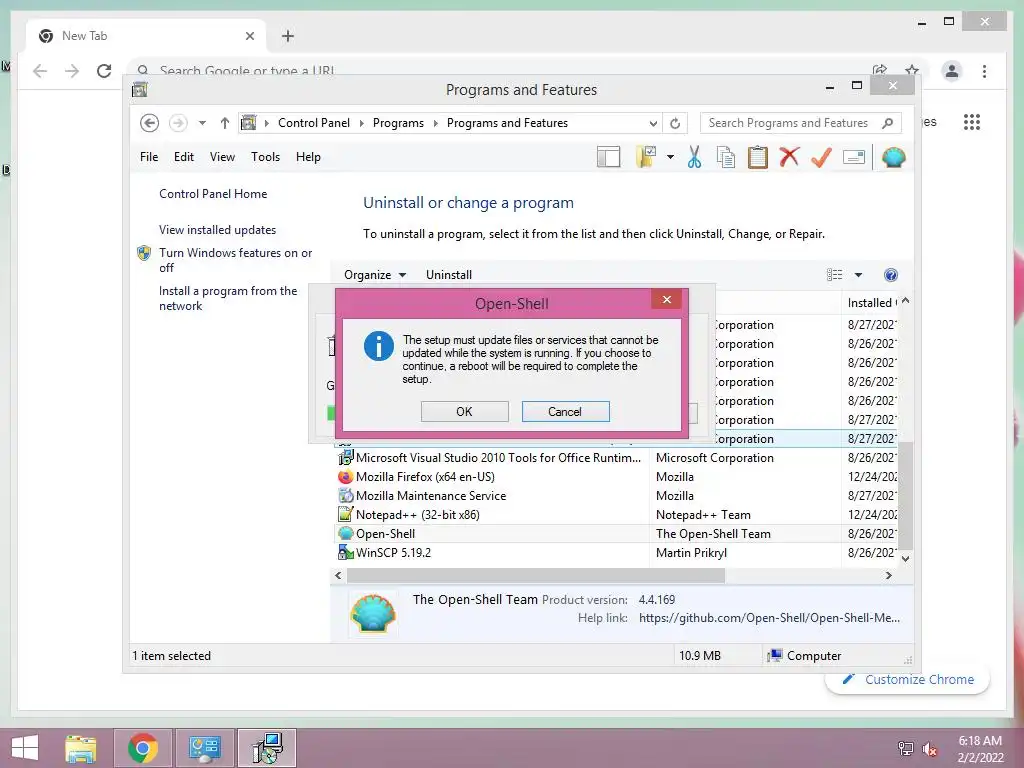Image resolution: width=1024 pixels, height=768 pixels.
Task: Open a new Chrome tab with plus
Action: point(288,36)
